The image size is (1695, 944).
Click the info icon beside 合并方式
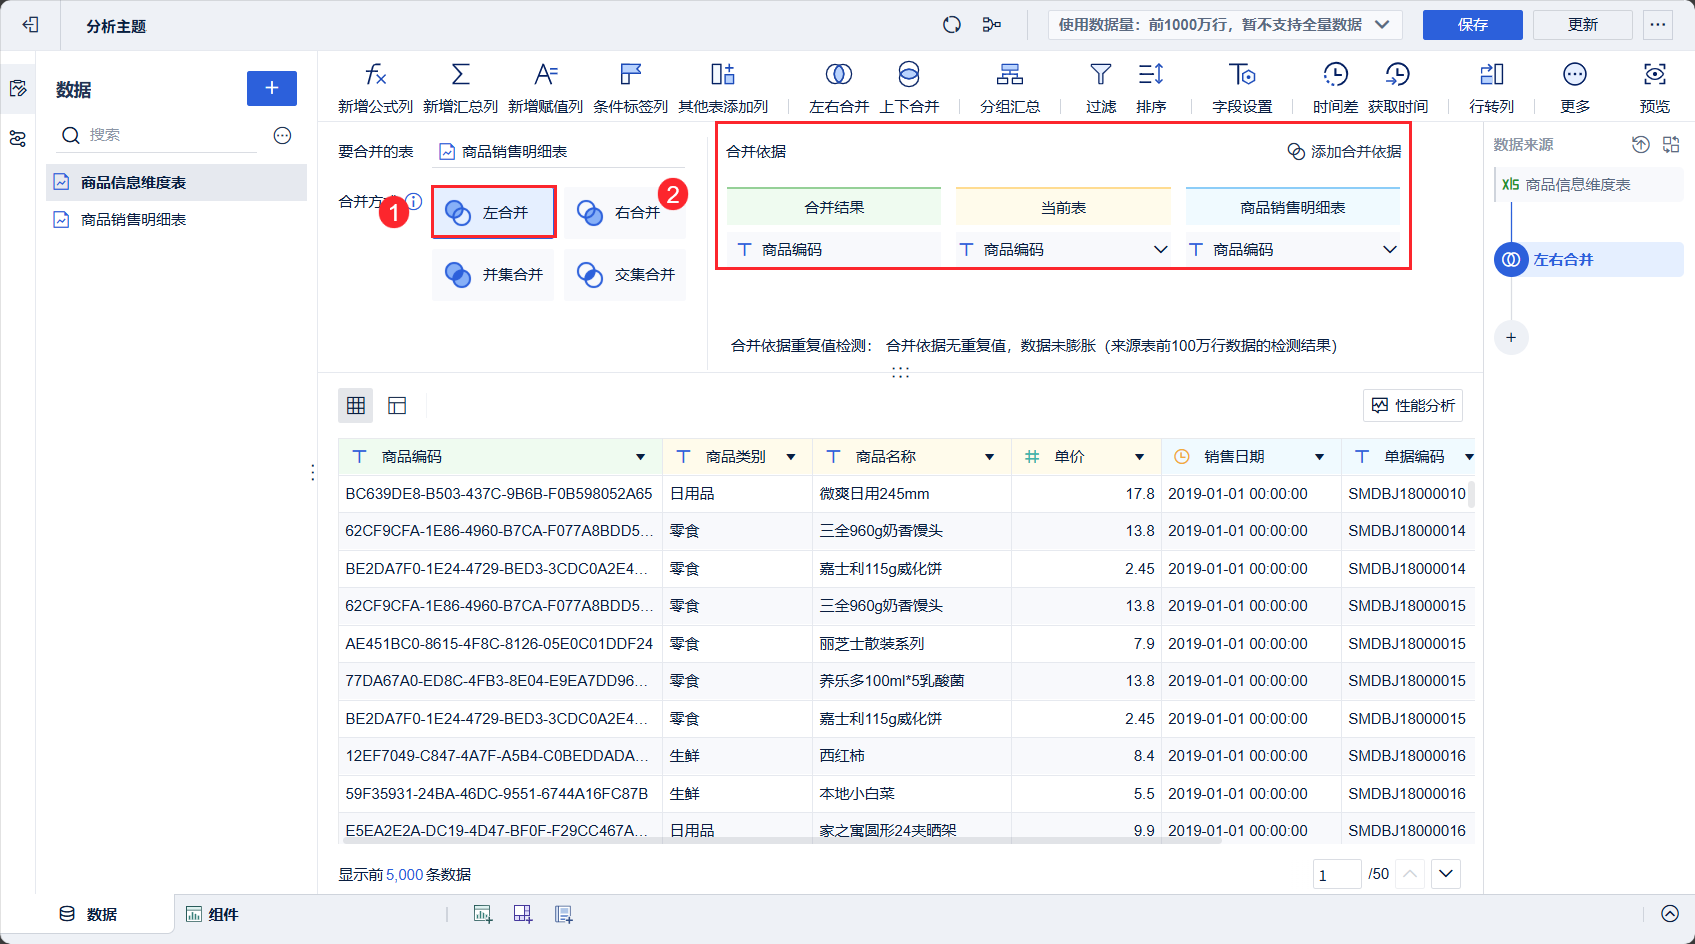414,201
